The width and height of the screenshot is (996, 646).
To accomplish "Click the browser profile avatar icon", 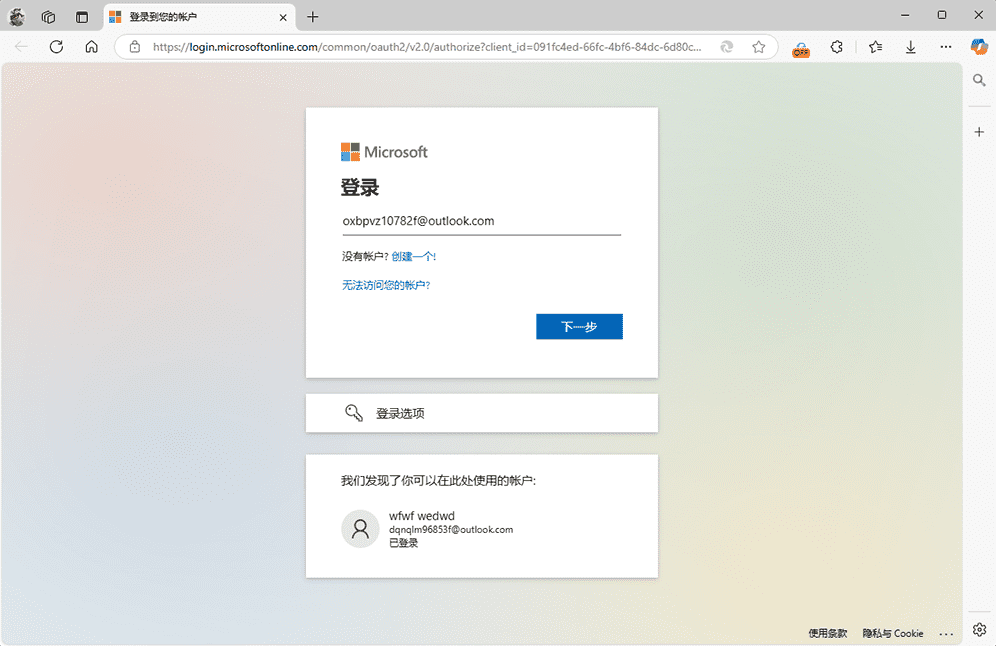I will point(17,17).
